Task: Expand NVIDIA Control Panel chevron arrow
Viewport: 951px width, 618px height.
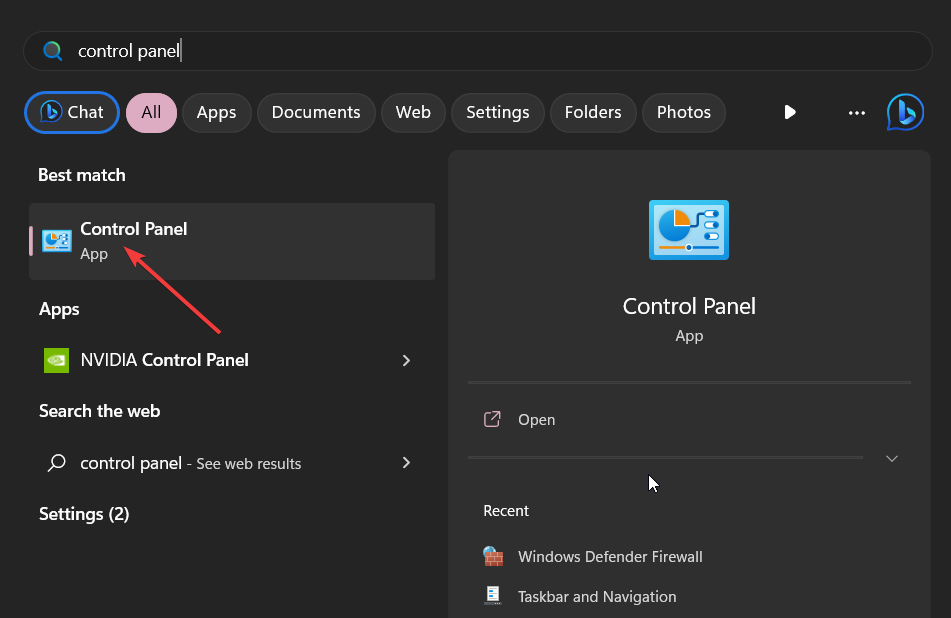Action: (406, 360)
